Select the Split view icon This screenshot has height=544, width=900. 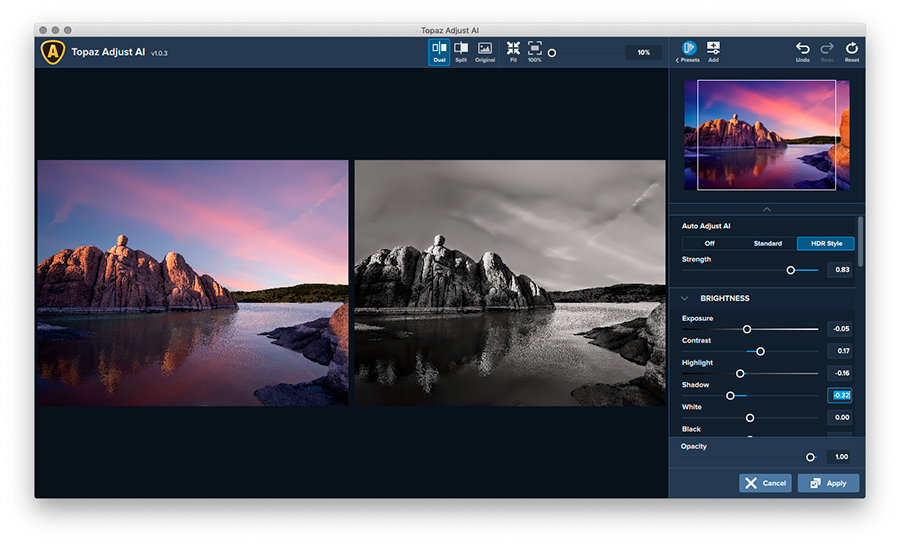point(461,51)
